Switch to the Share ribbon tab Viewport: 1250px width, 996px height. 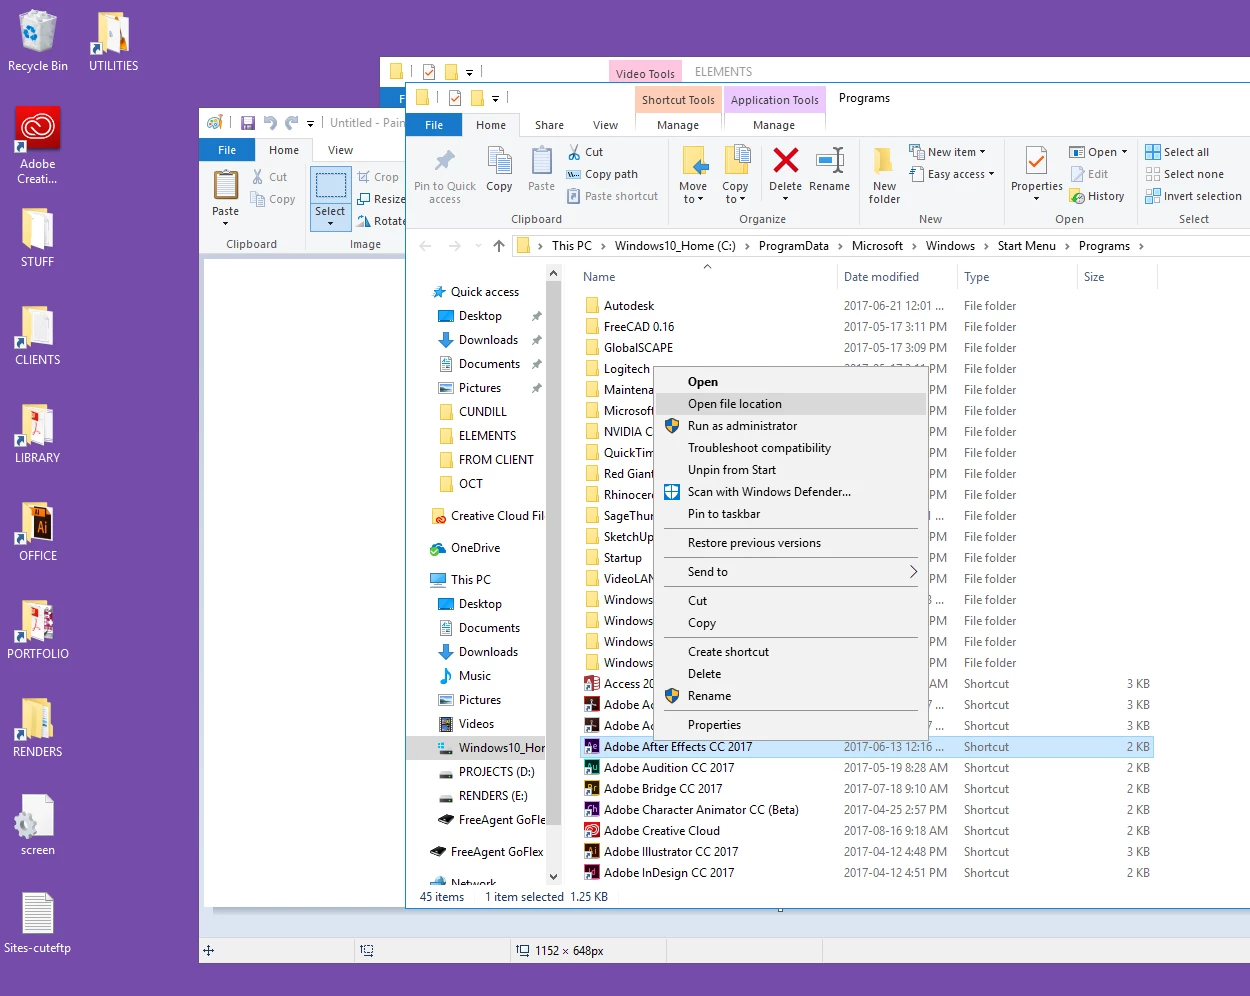pos(549,125)
